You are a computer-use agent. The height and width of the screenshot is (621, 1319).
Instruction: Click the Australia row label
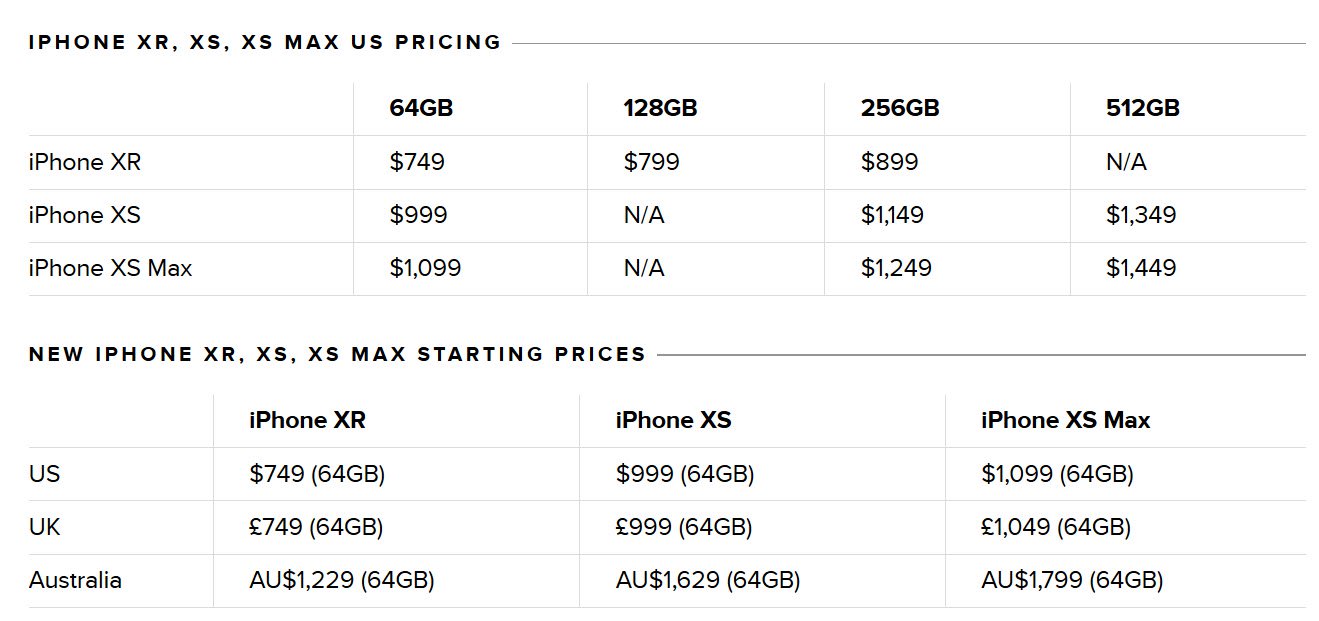click(x=75, y=580)
